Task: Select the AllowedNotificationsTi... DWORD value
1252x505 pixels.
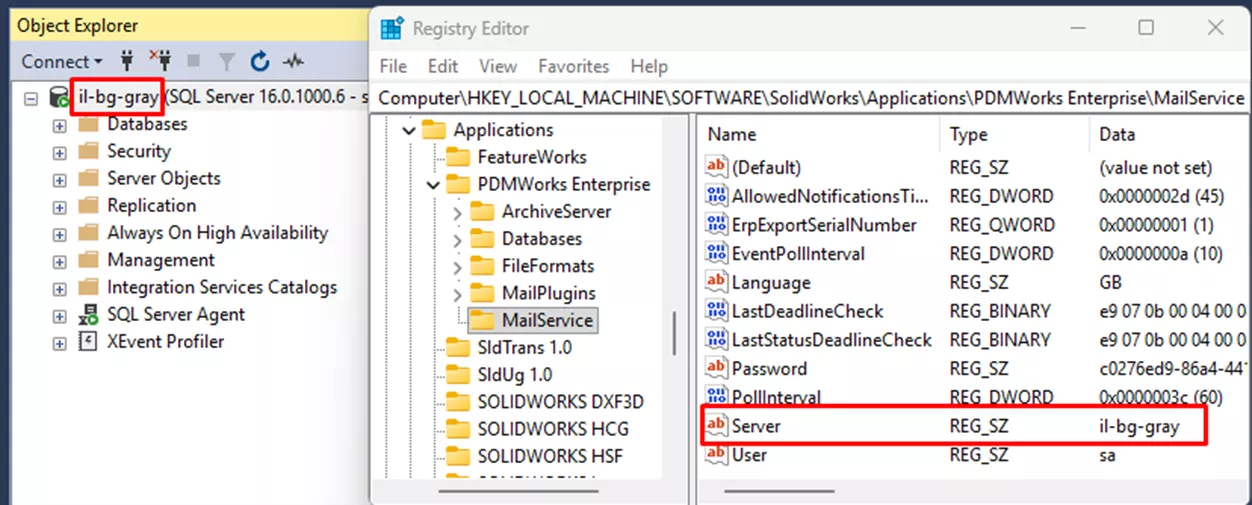Action: pos(830,196)
